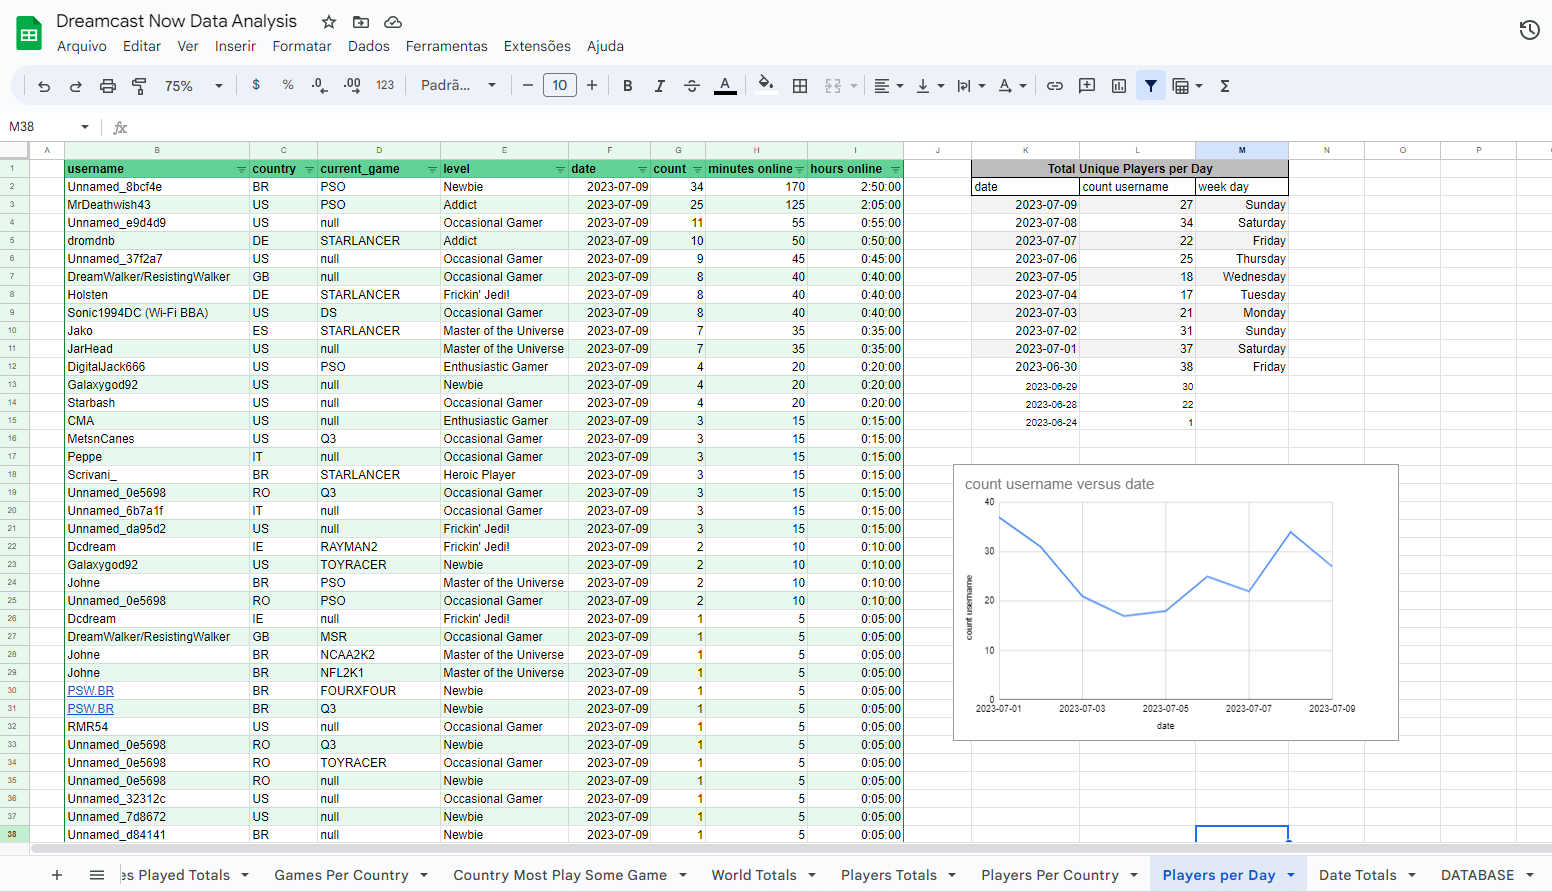Open filter on date column
1552x892 pixels.
tap(641, 169)
